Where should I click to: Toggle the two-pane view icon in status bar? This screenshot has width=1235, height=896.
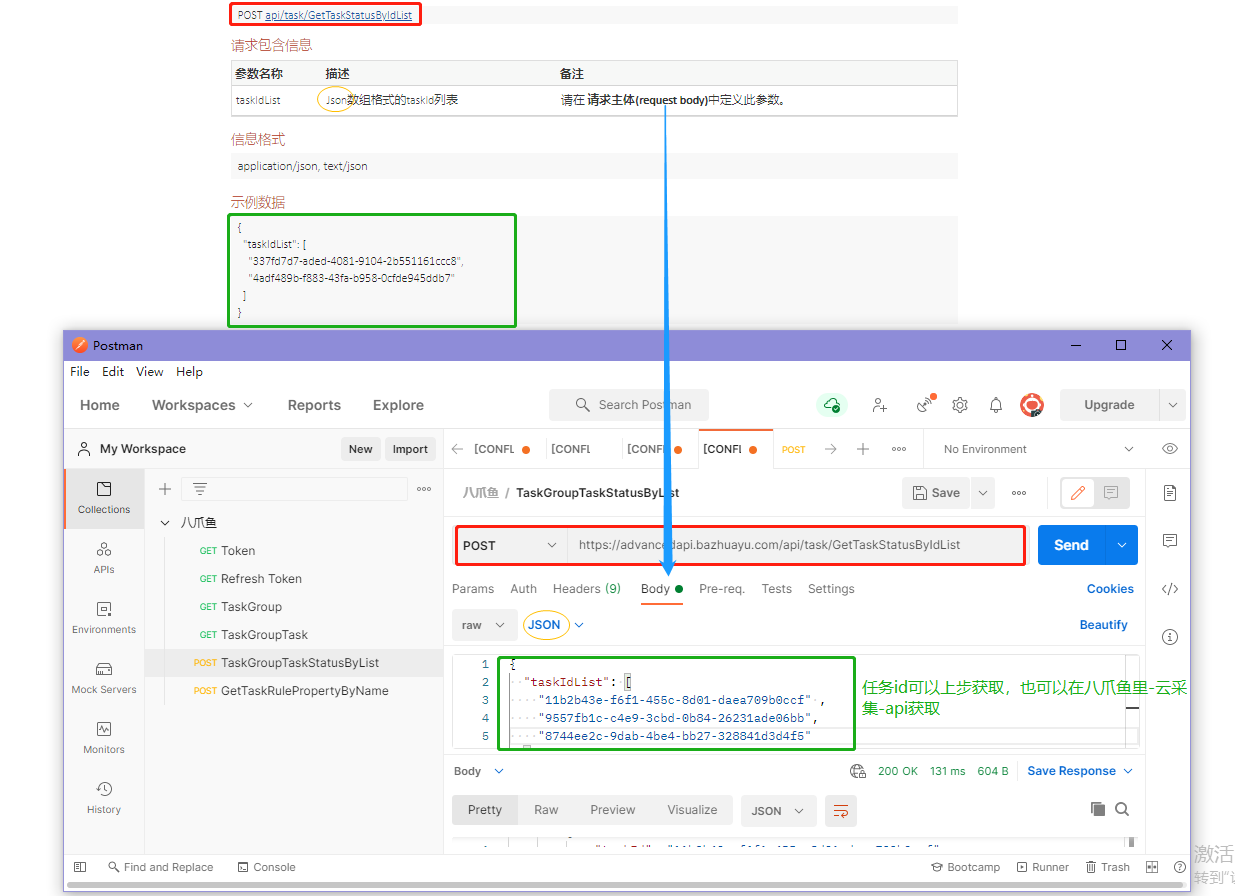[1152, 867]
